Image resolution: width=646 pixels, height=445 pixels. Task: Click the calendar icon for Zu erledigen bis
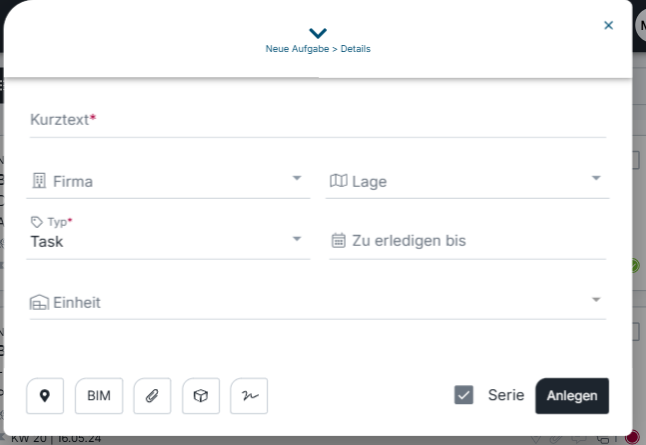click(339, 240)
